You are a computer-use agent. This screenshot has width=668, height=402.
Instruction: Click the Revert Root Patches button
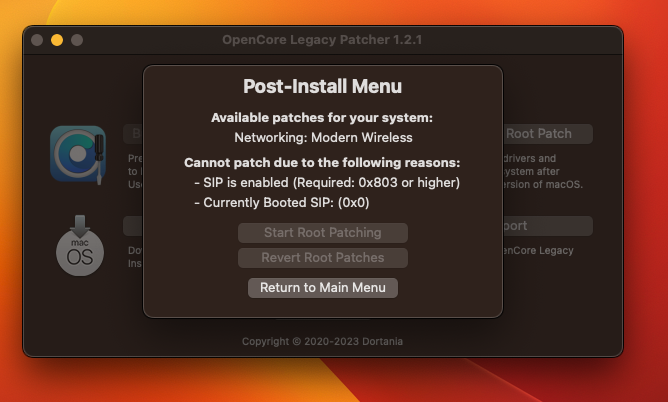(x=322, y=258)
